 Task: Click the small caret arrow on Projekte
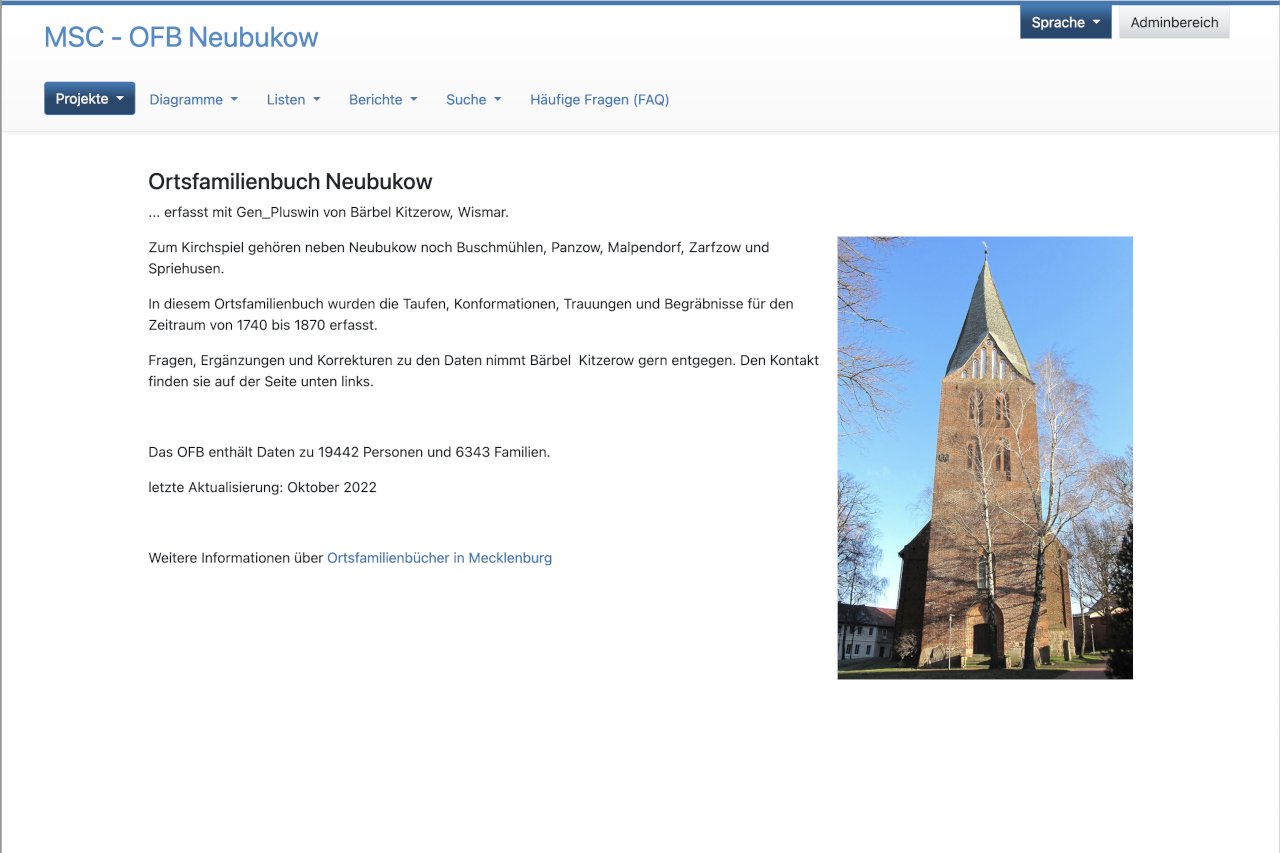click(x=120, y=99)
